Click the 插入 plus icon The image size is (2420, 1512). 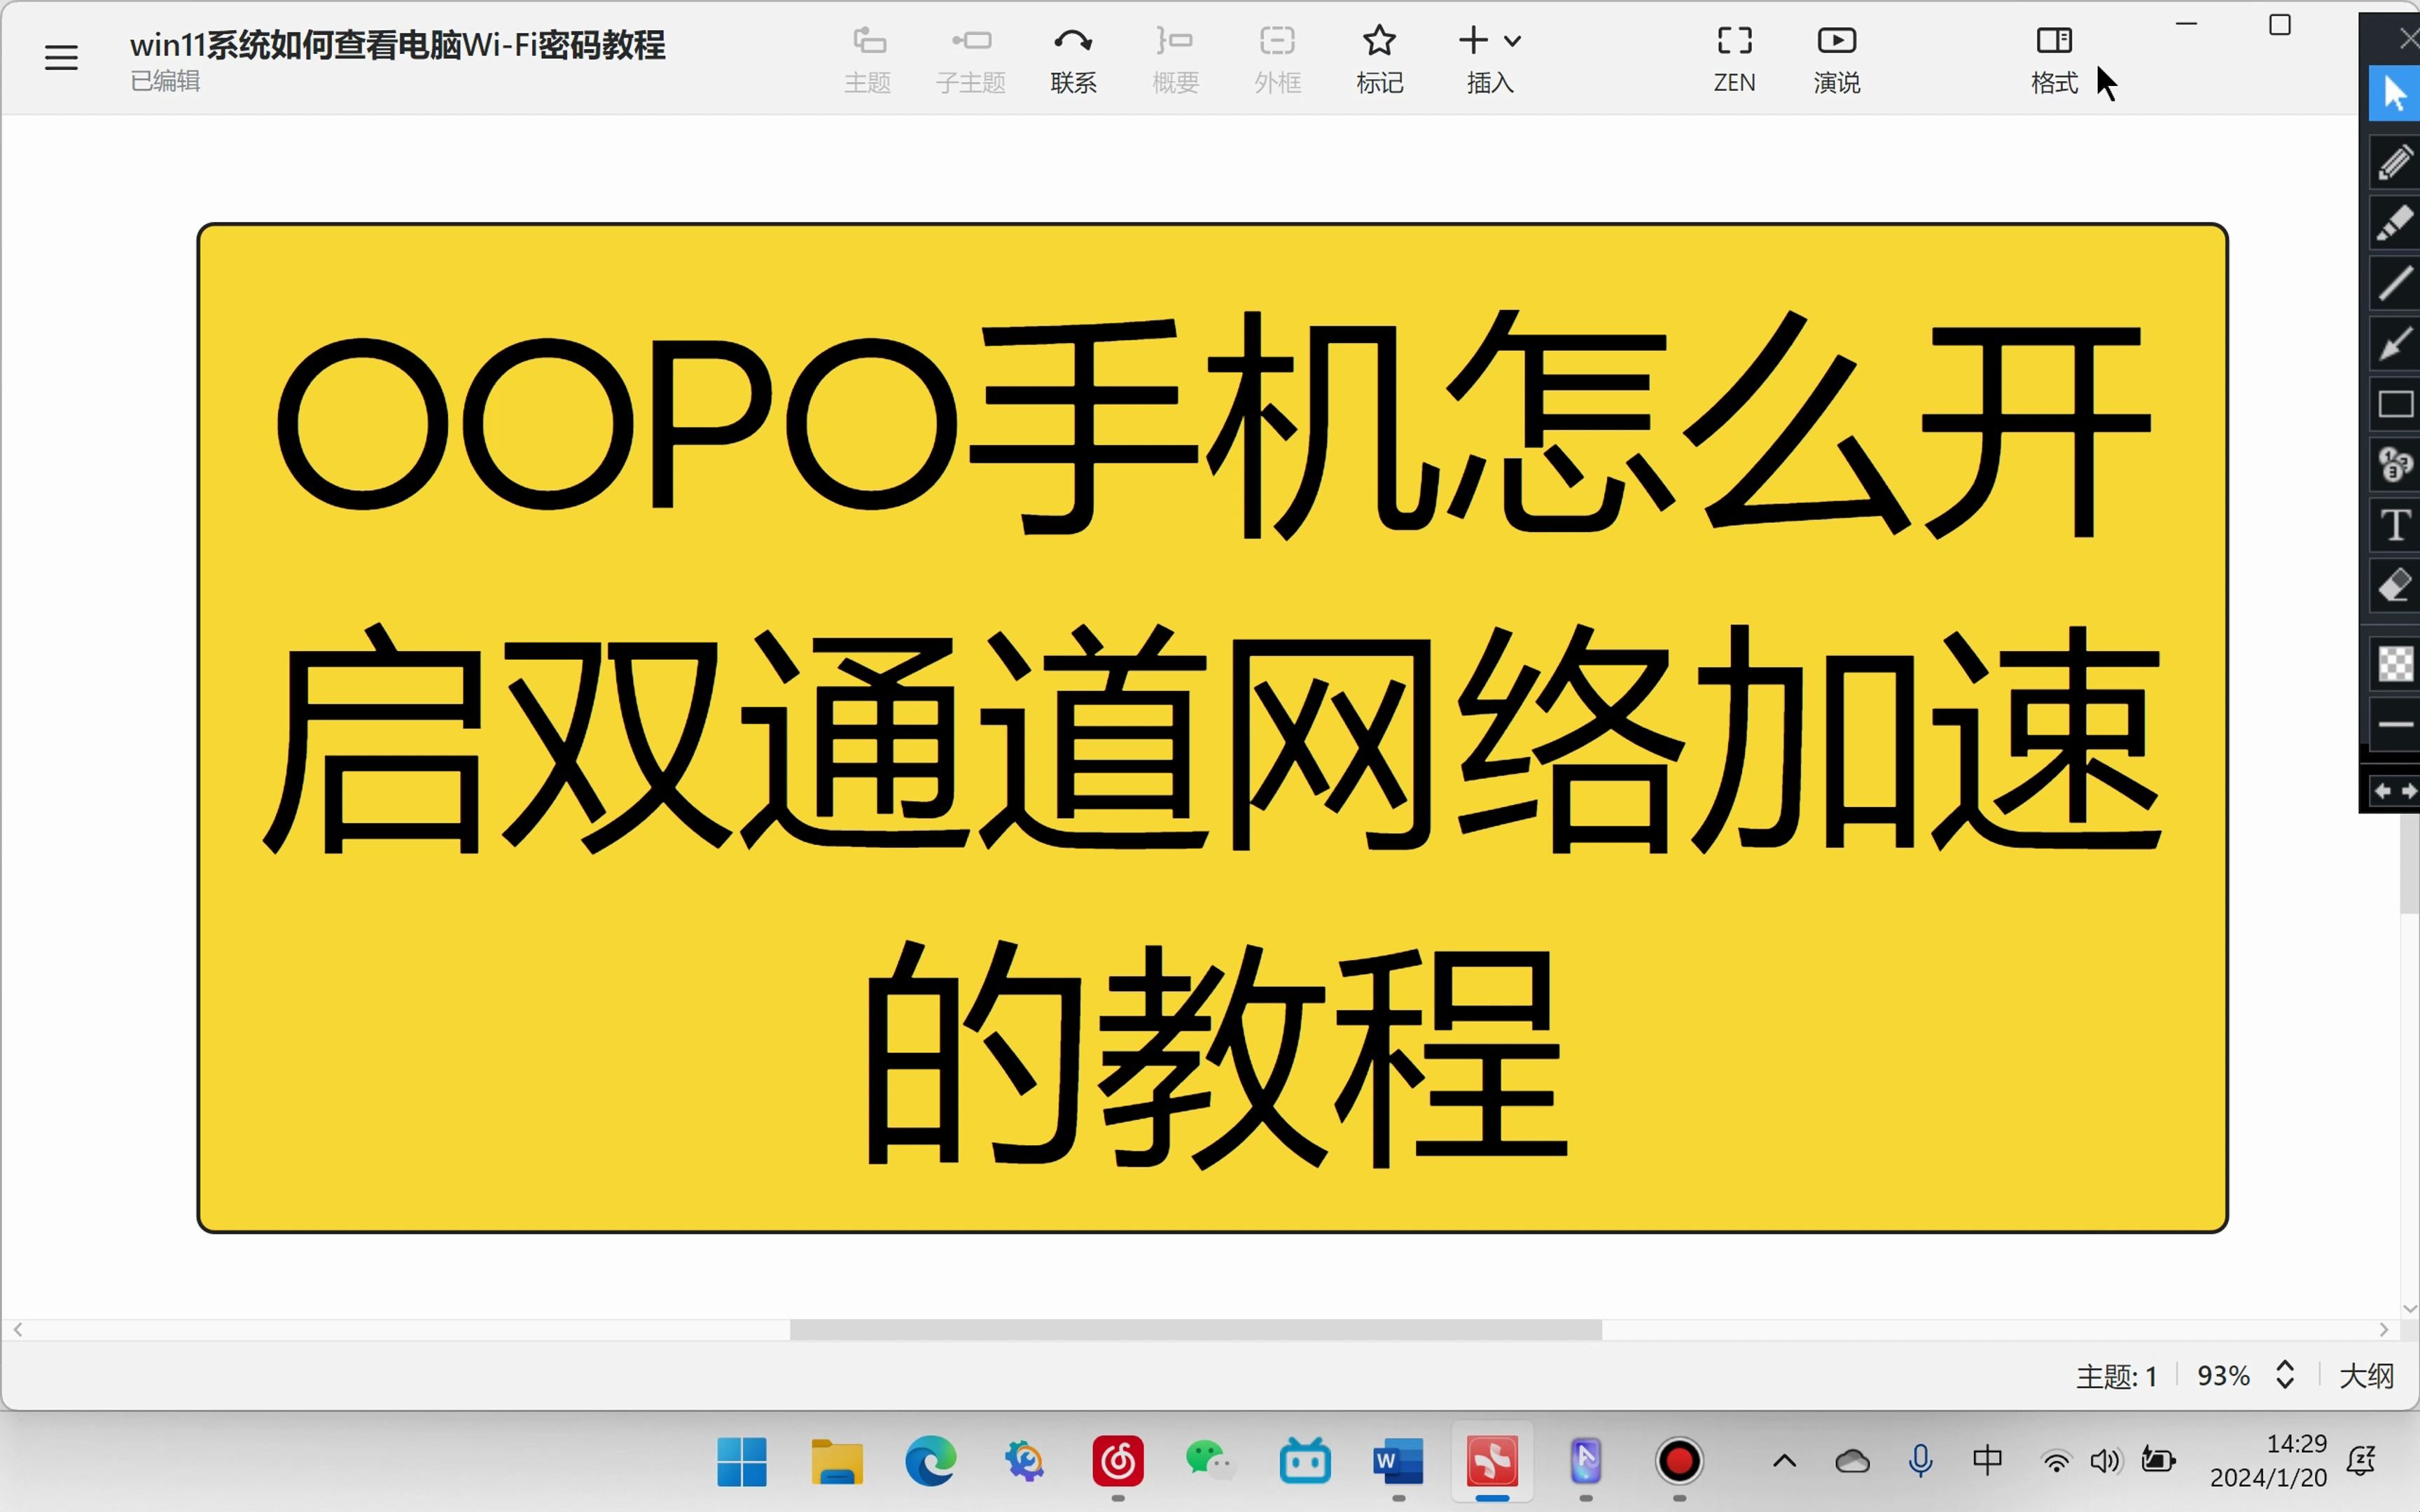[1473, 41]
